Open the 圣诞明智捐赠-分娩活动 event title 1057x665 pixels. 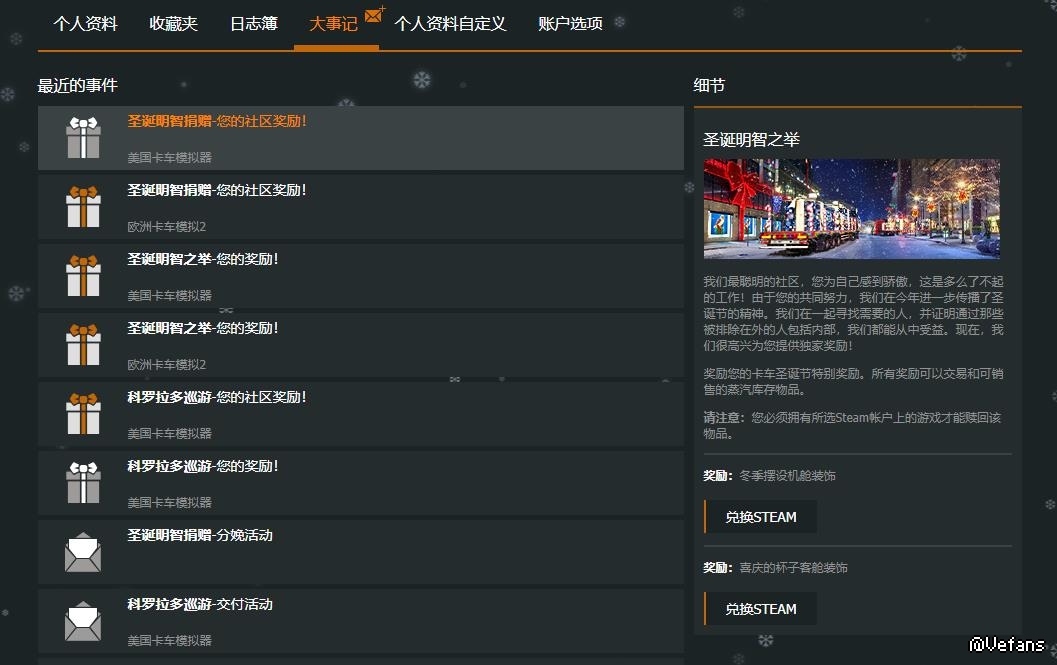coord(200,535)
